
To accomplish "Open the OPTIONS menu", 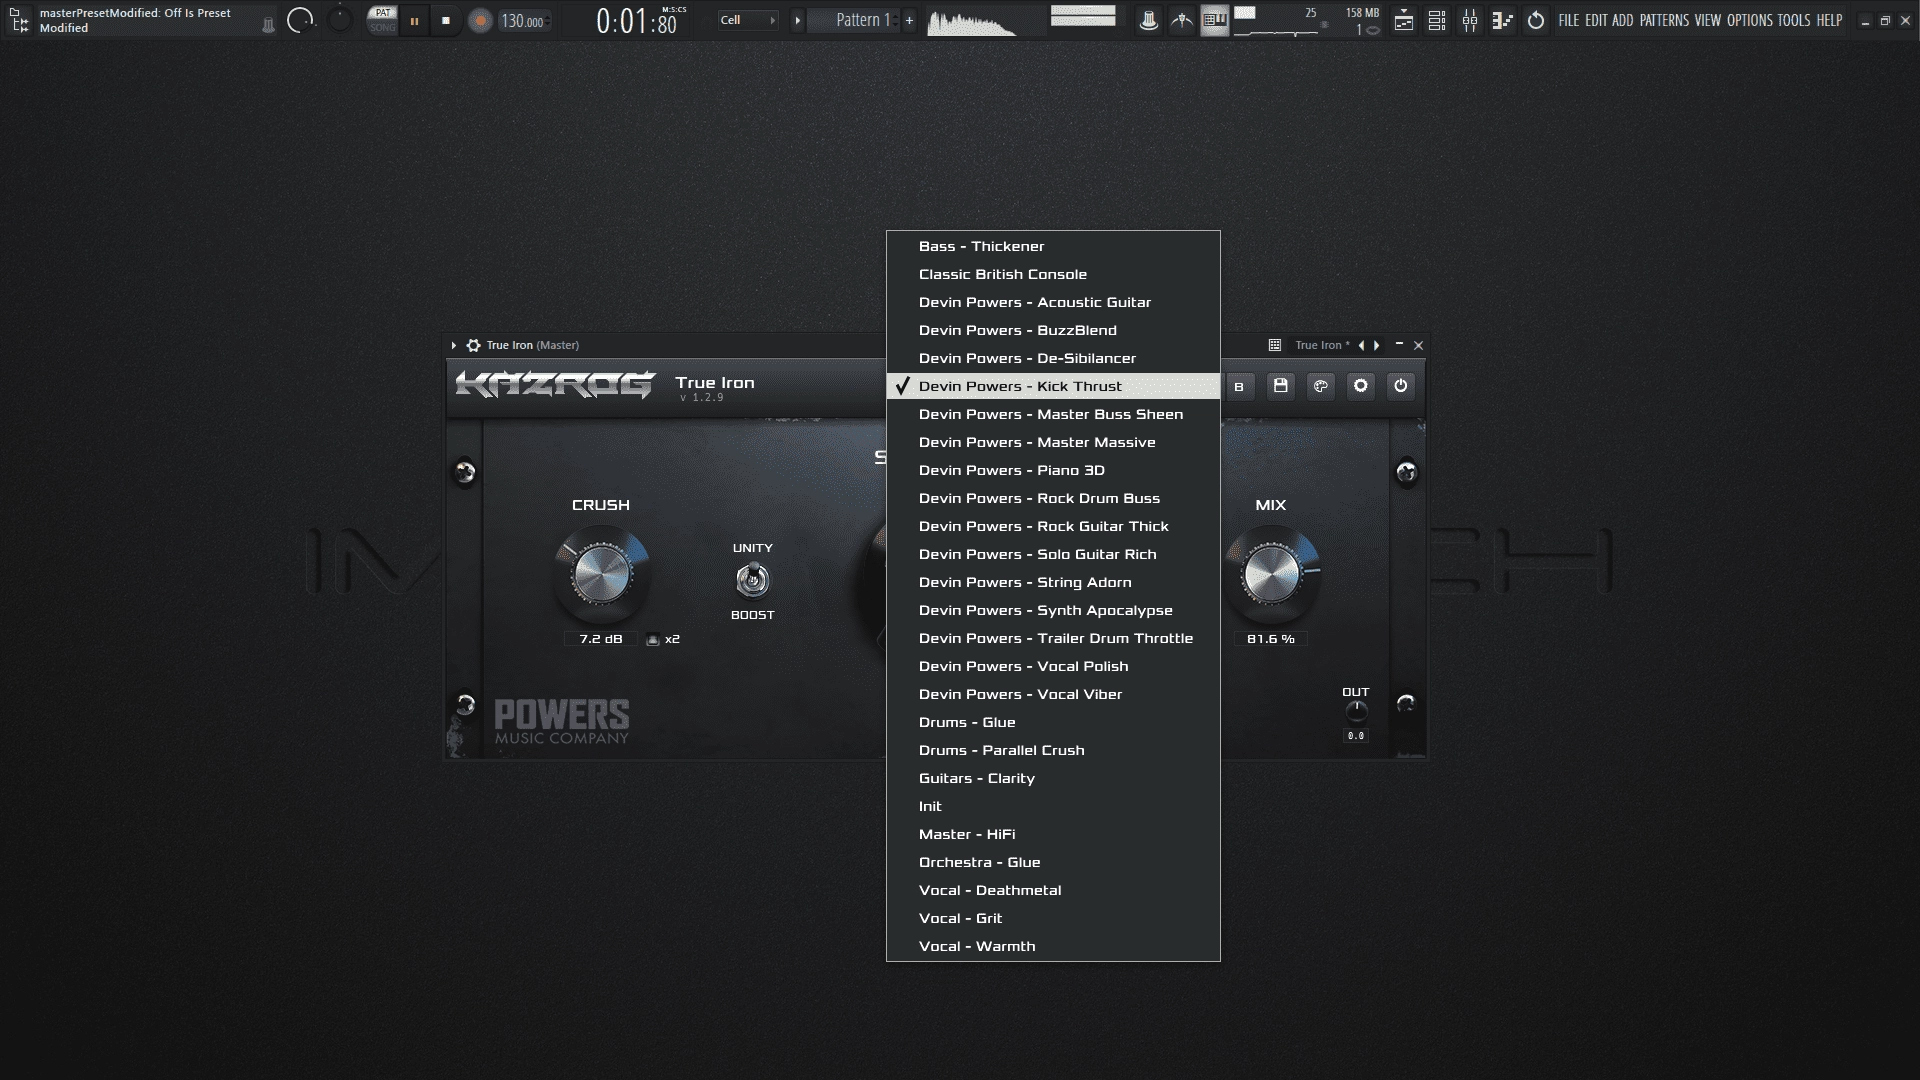I will [1750, 20].
